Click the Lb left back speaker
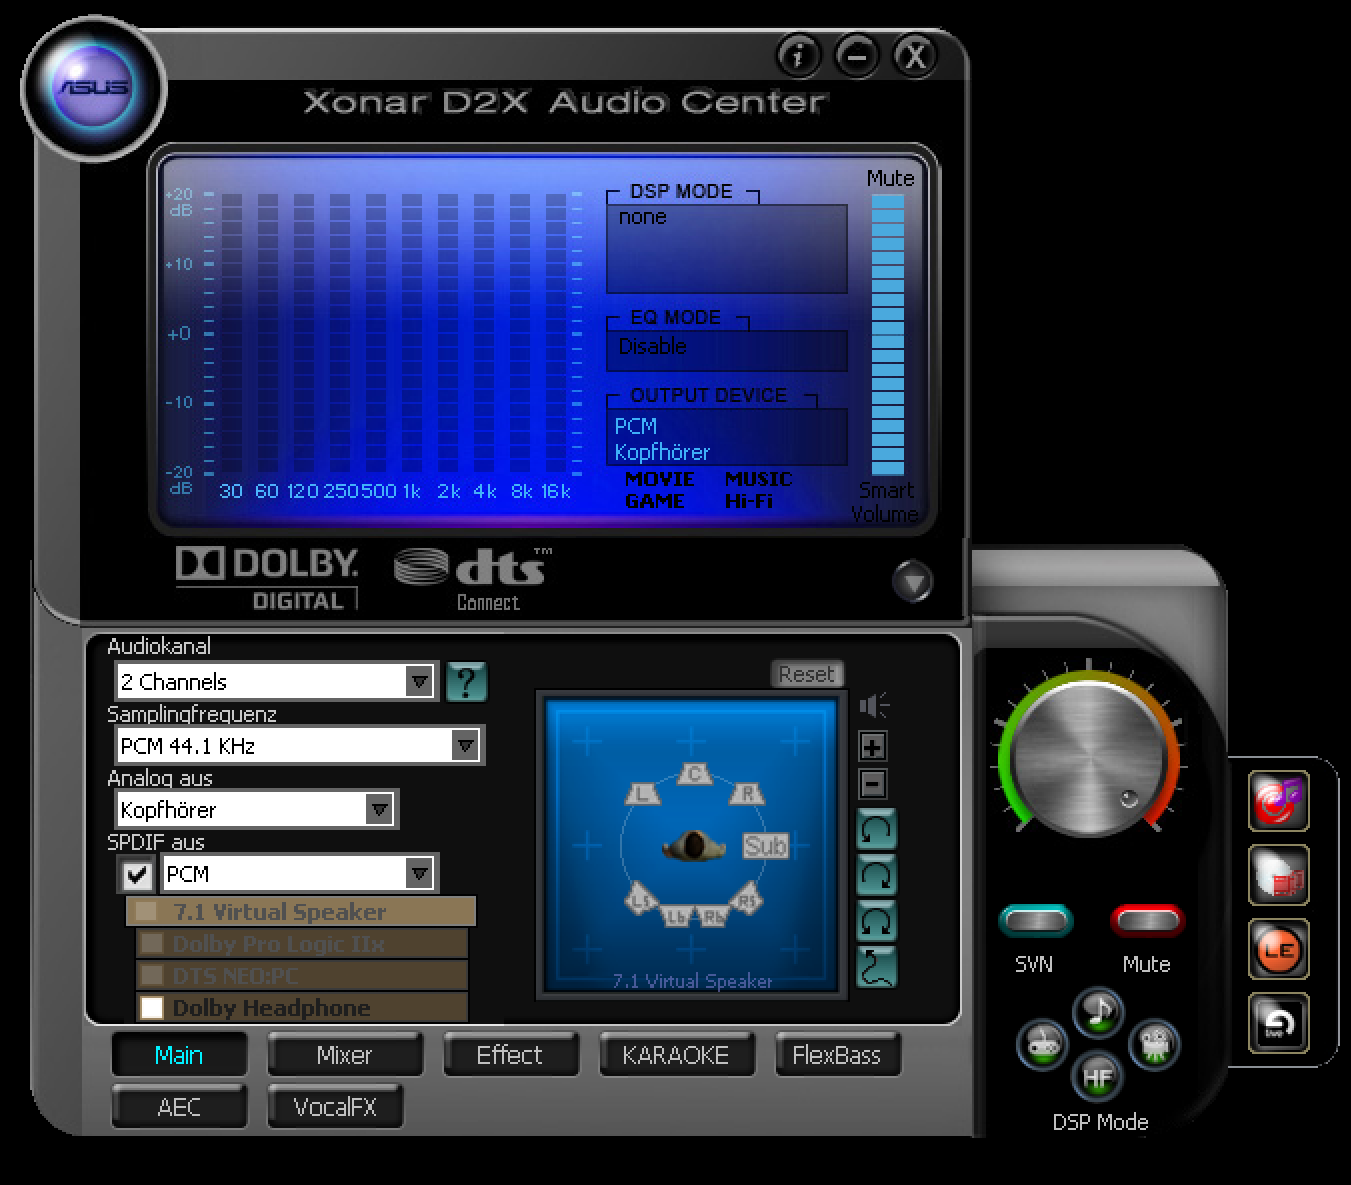The height and width of the screenshot is (1185, 1351). (x=678, y=915)
